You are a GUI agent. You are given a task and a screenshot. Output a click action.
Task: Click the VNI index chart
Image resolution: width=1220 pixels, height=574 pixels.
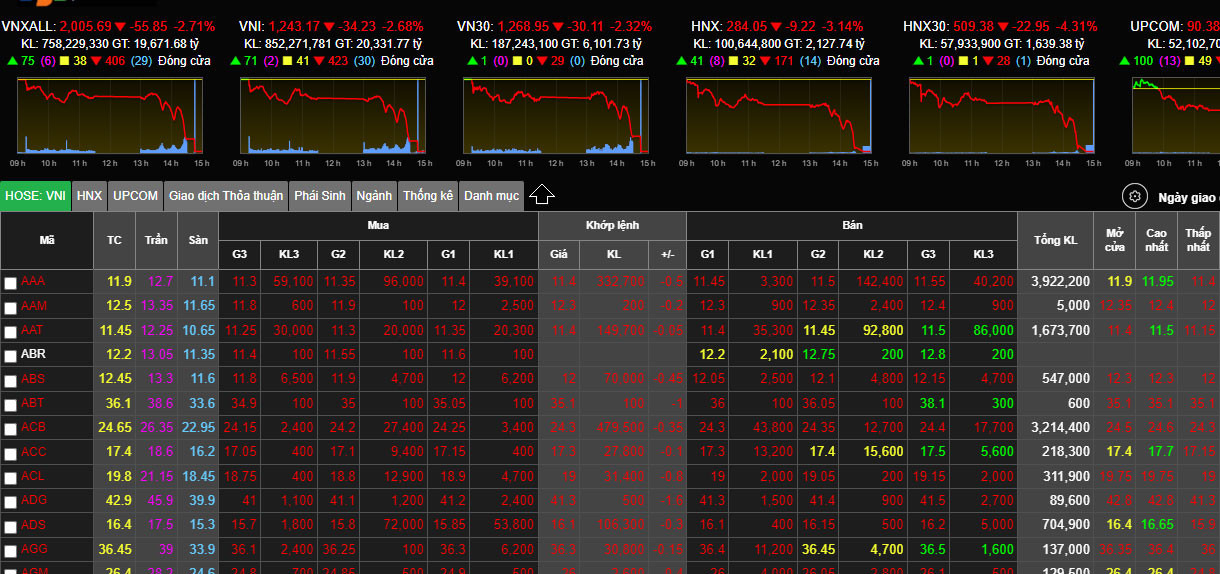pos(333,116)
